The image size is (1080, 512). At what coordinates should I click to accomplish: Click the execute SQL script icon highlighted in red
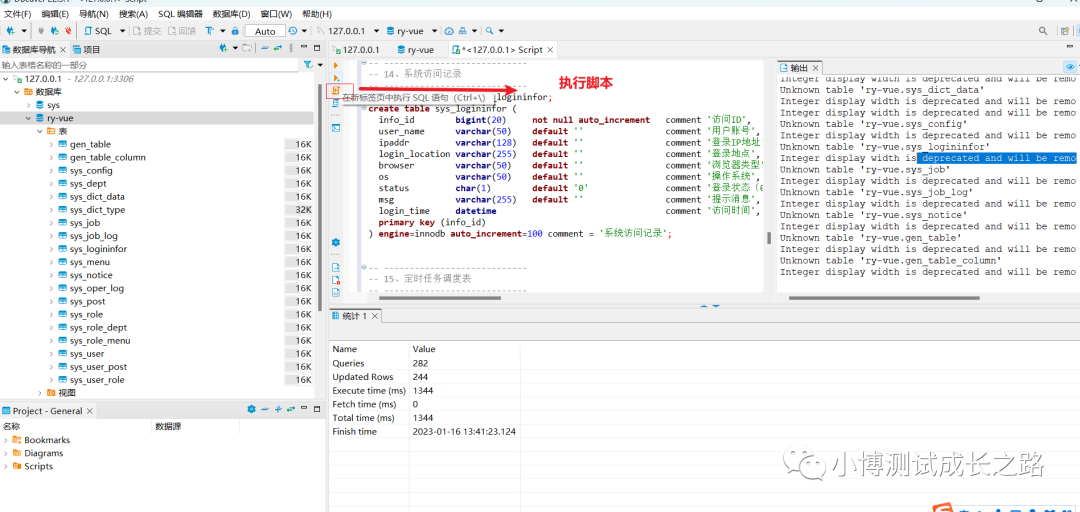(336, 90)
